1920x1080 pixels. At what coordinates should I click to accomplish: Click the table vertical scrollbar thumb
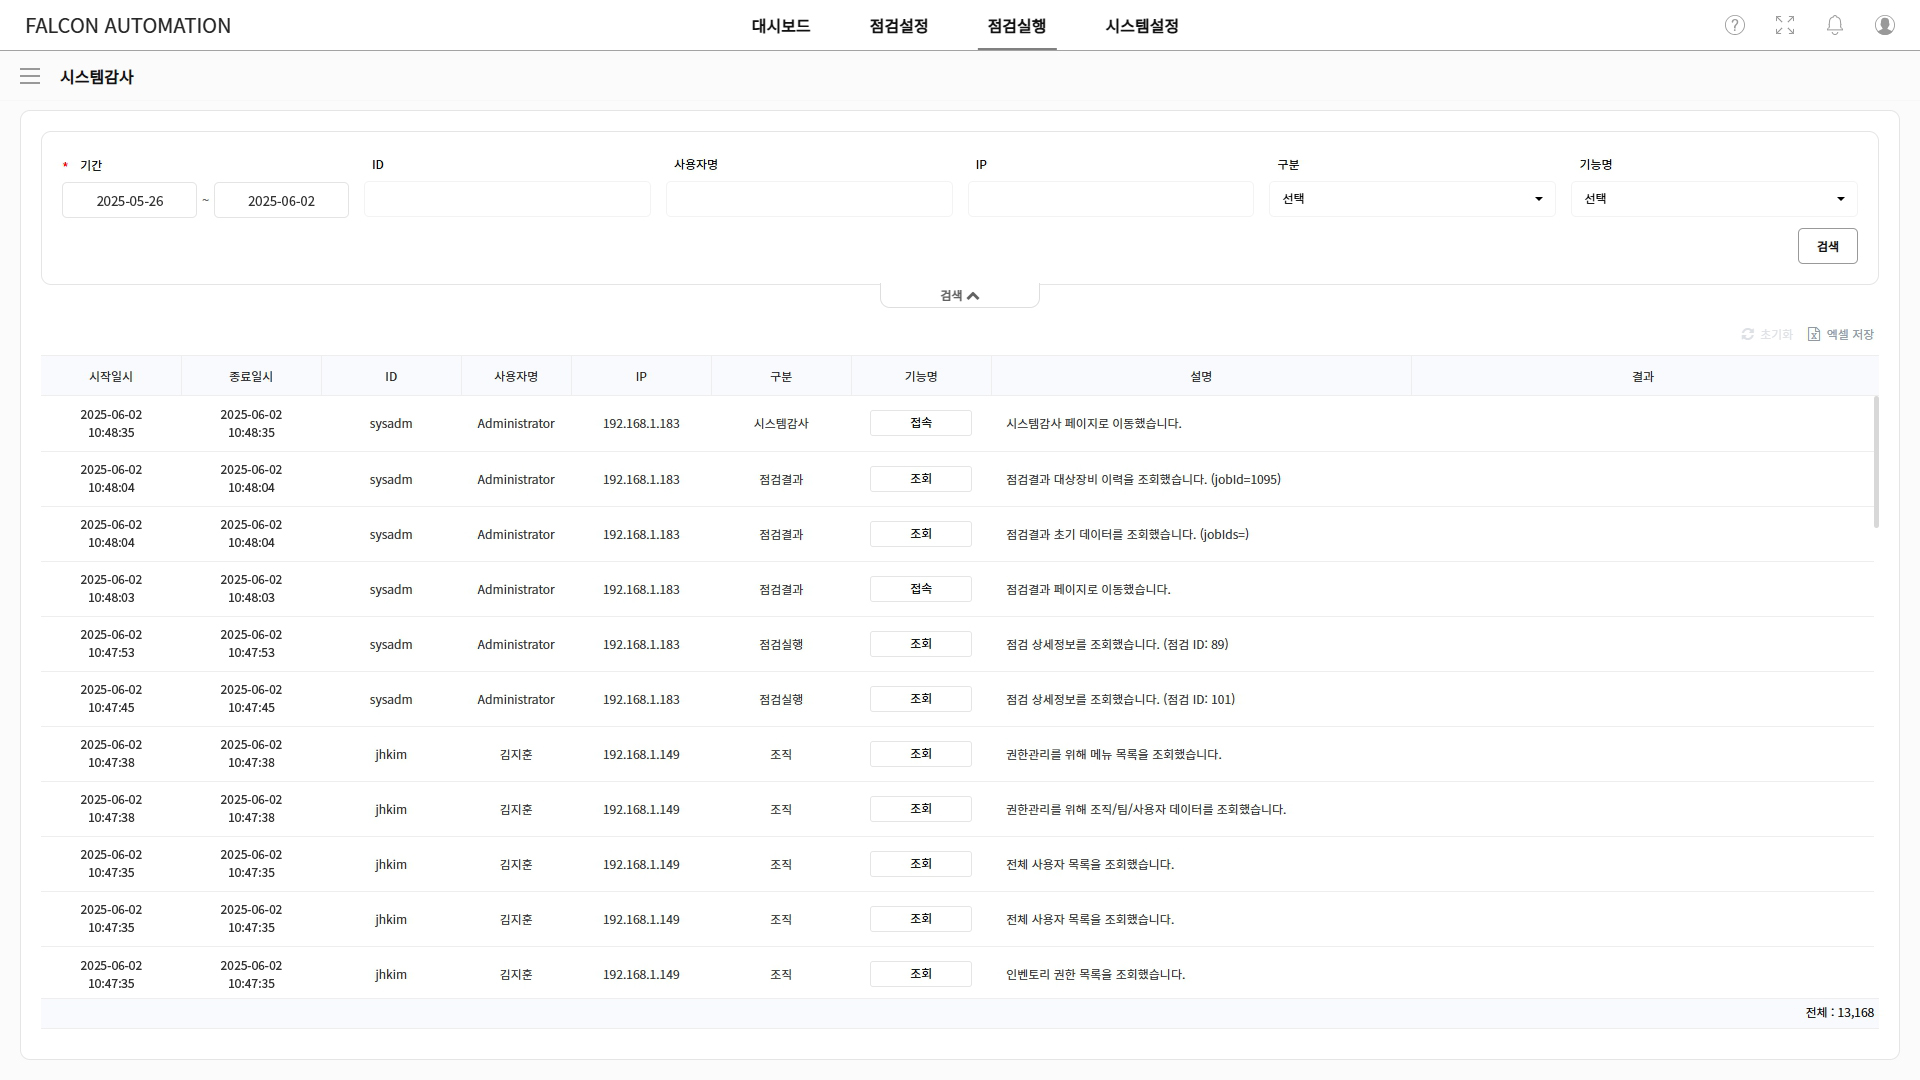pos(1876,462)
